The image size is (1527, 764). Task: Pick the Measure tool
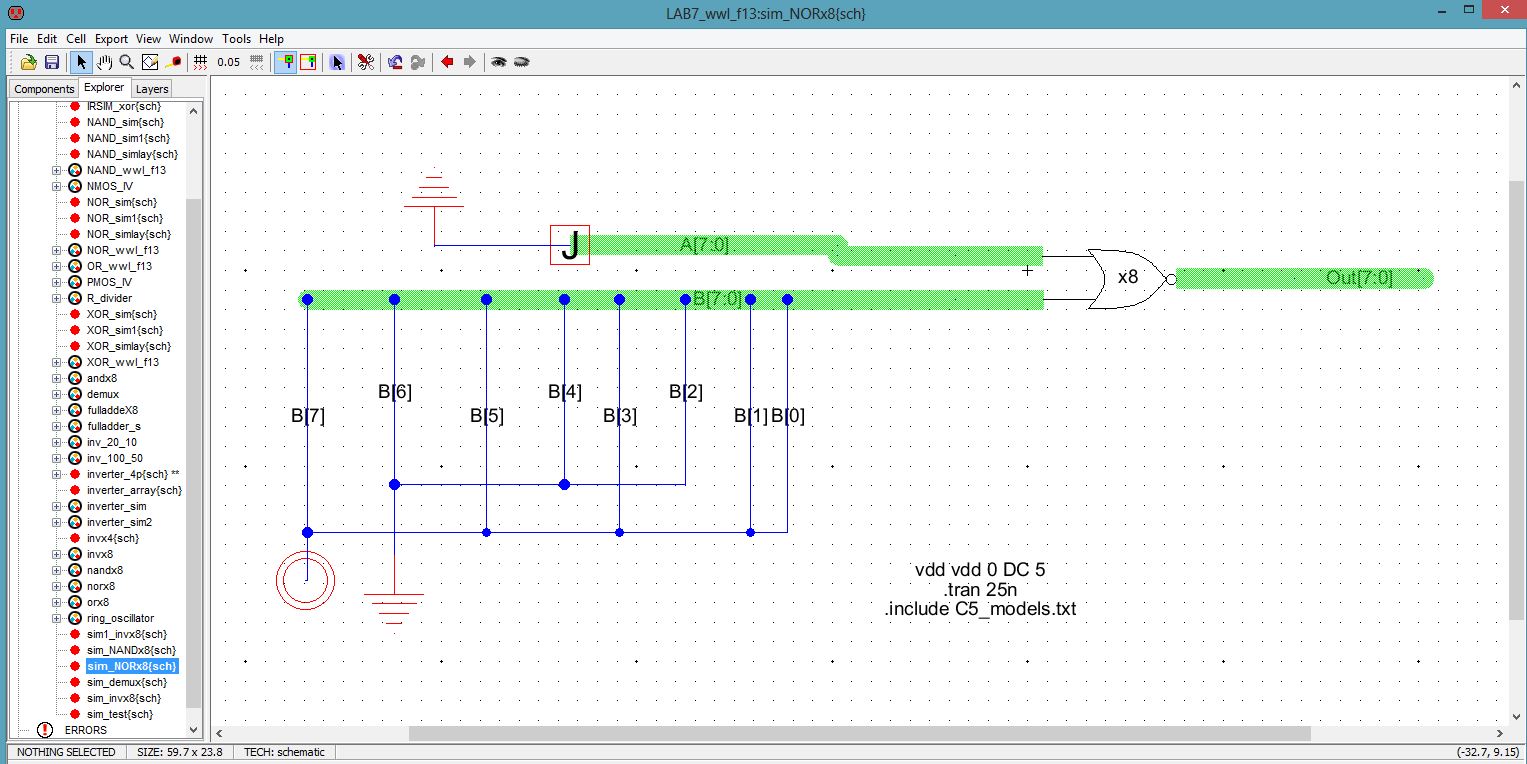pyautogui.click(x=173, y=62)
